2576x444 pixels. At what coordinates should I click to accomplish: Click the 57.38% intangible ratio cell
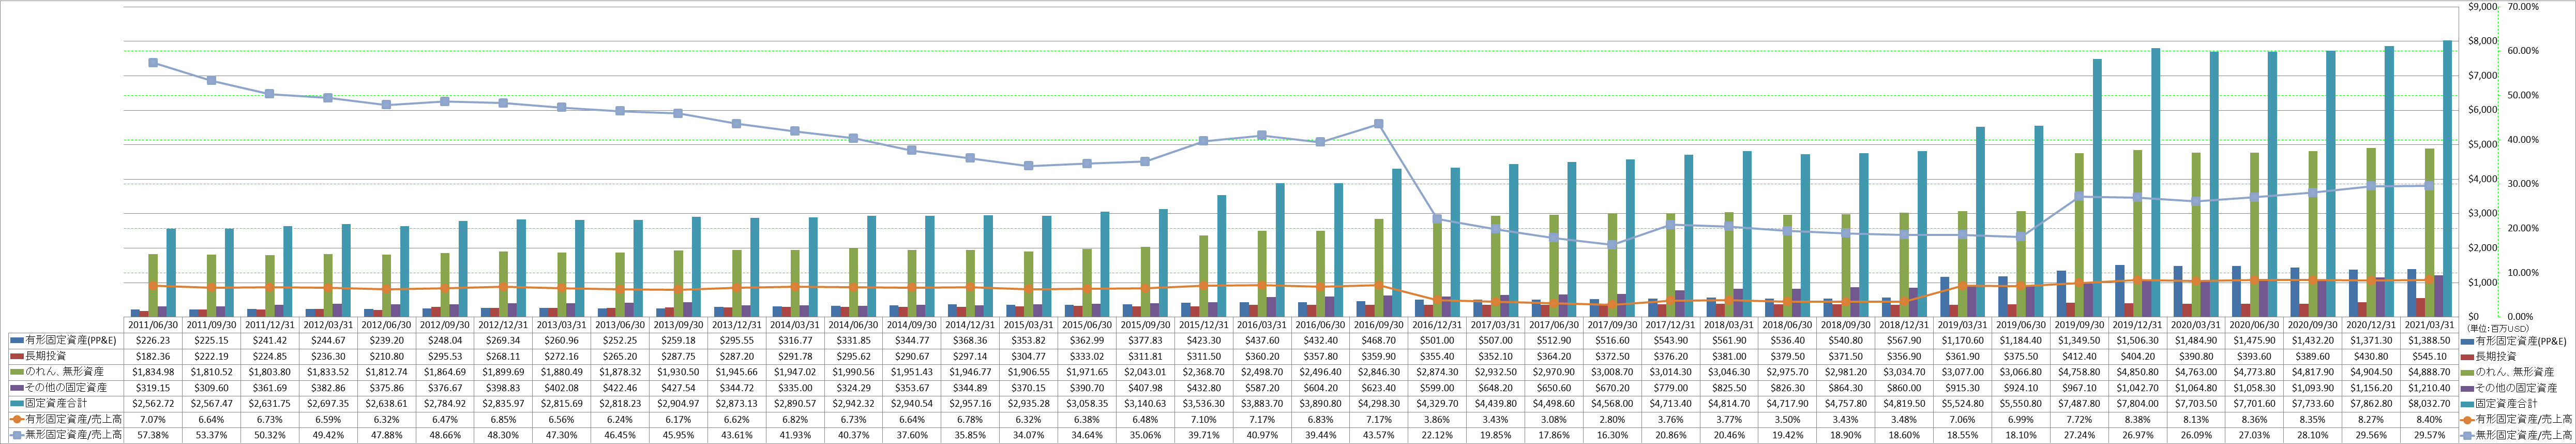[153, 436]
